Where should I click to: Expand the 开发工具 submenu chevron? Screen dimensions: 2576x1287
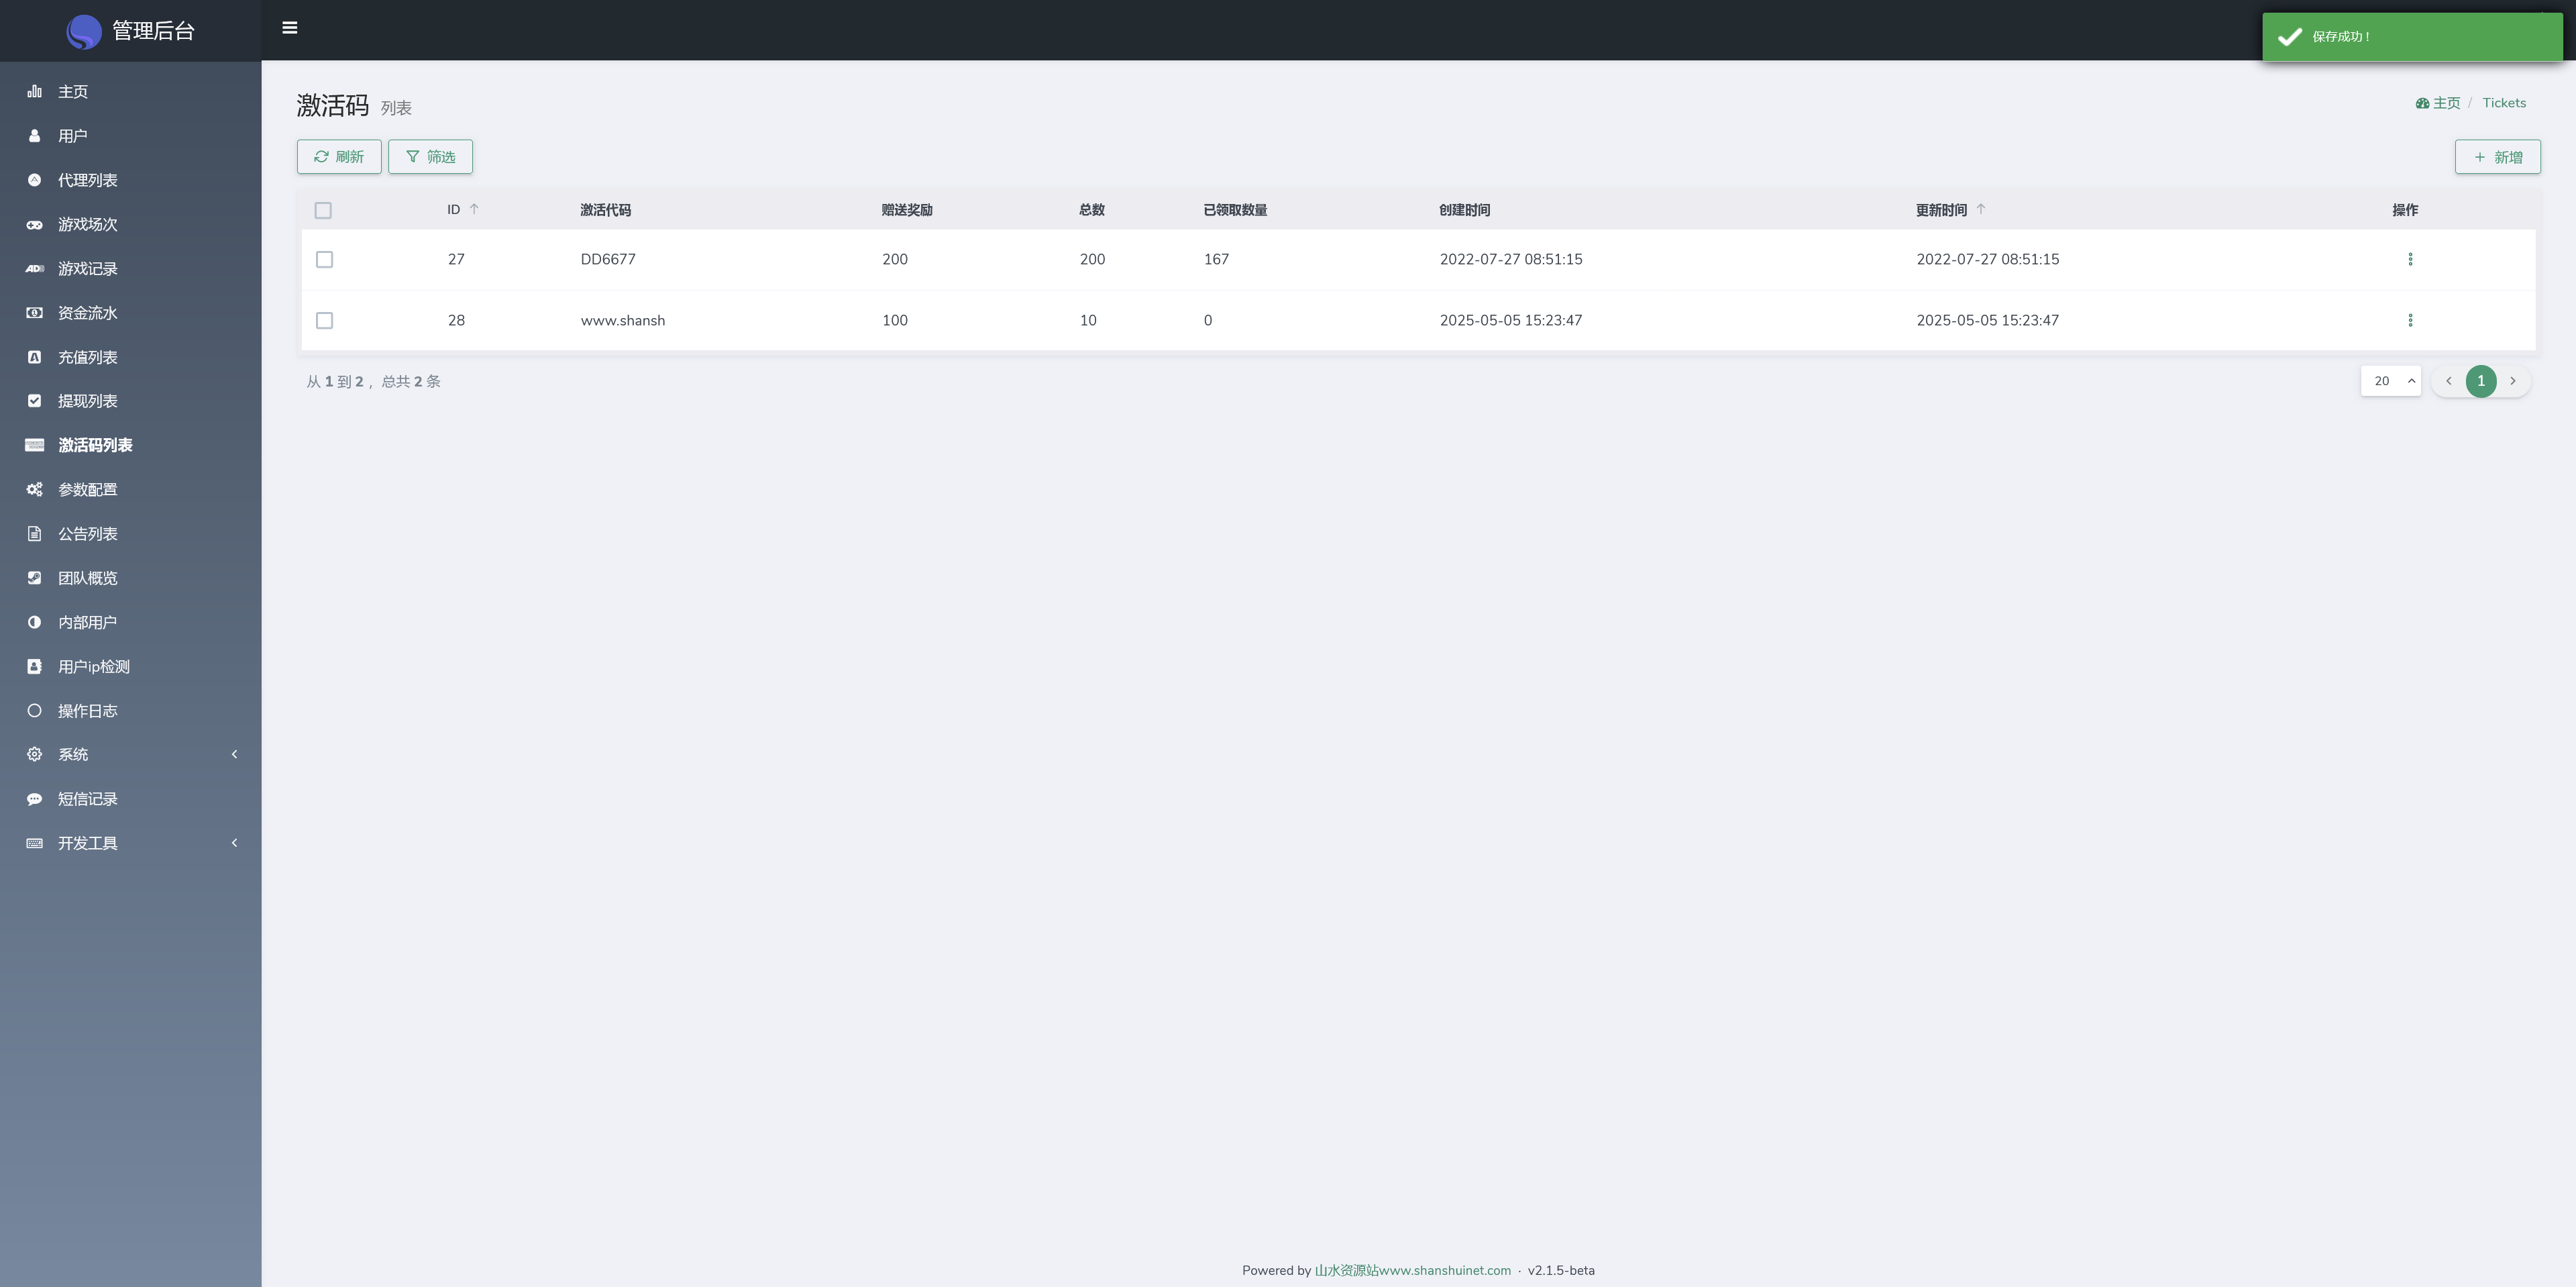point(235,843)
